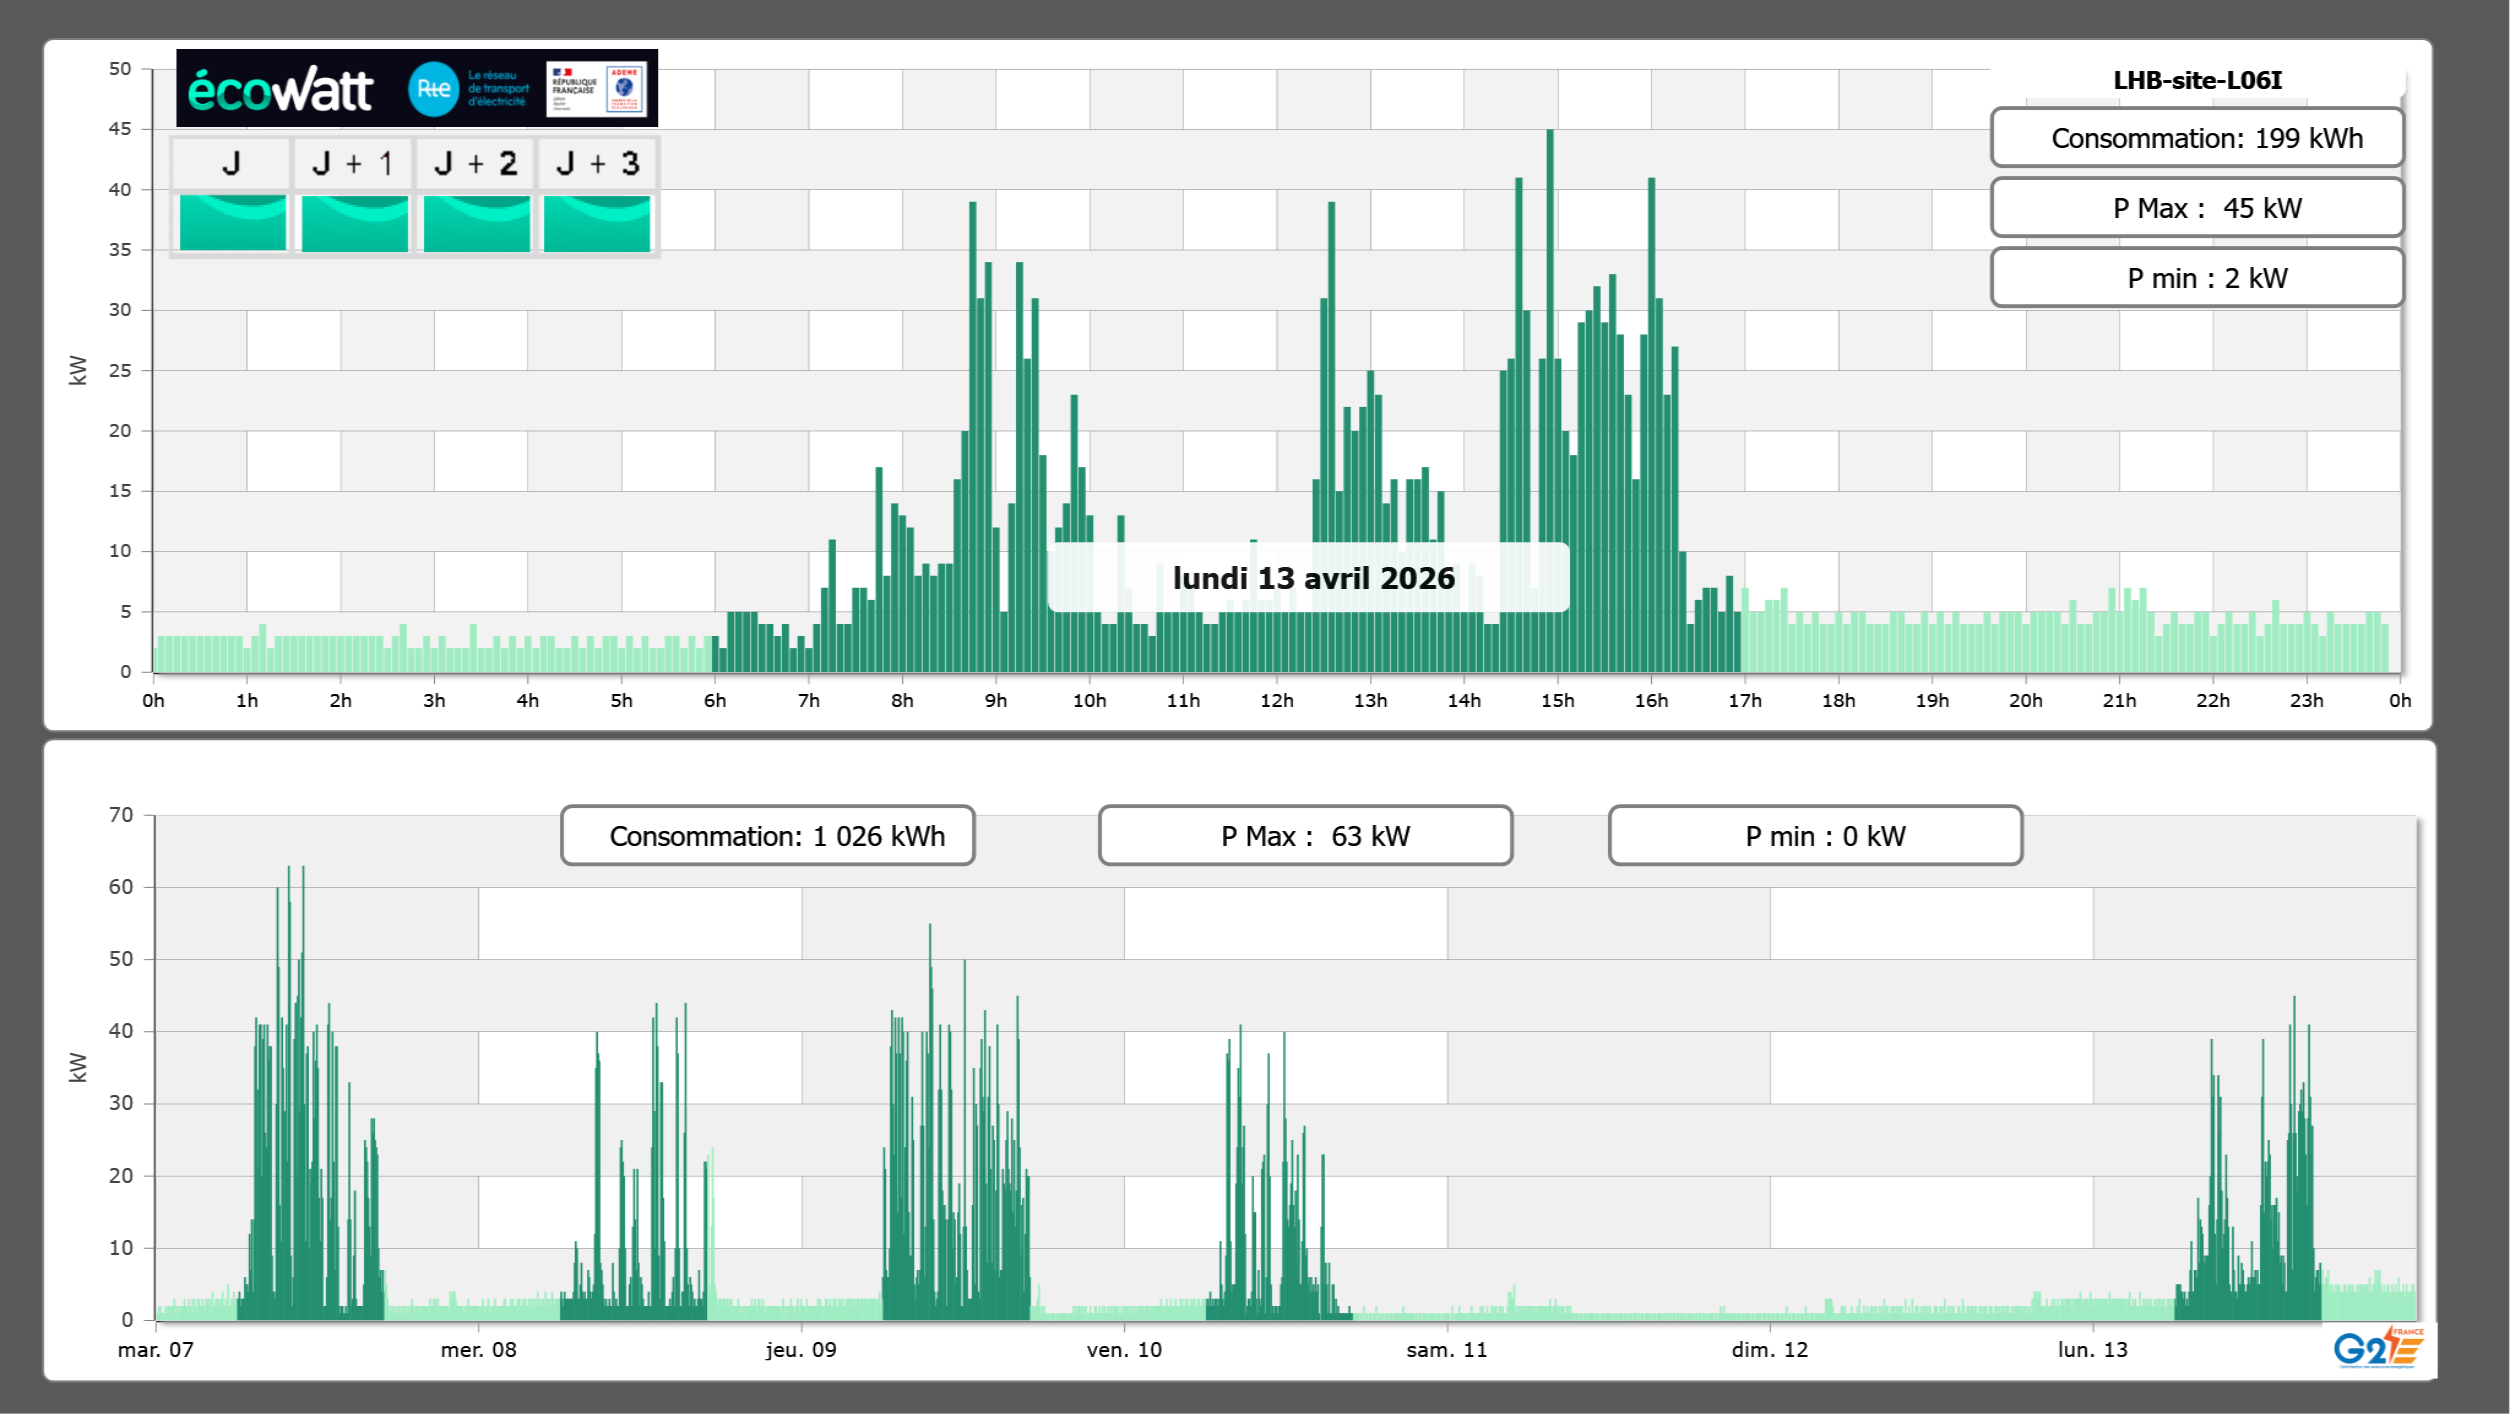
Task: Click the P Max : 63 kW box
Action: 1305,836
